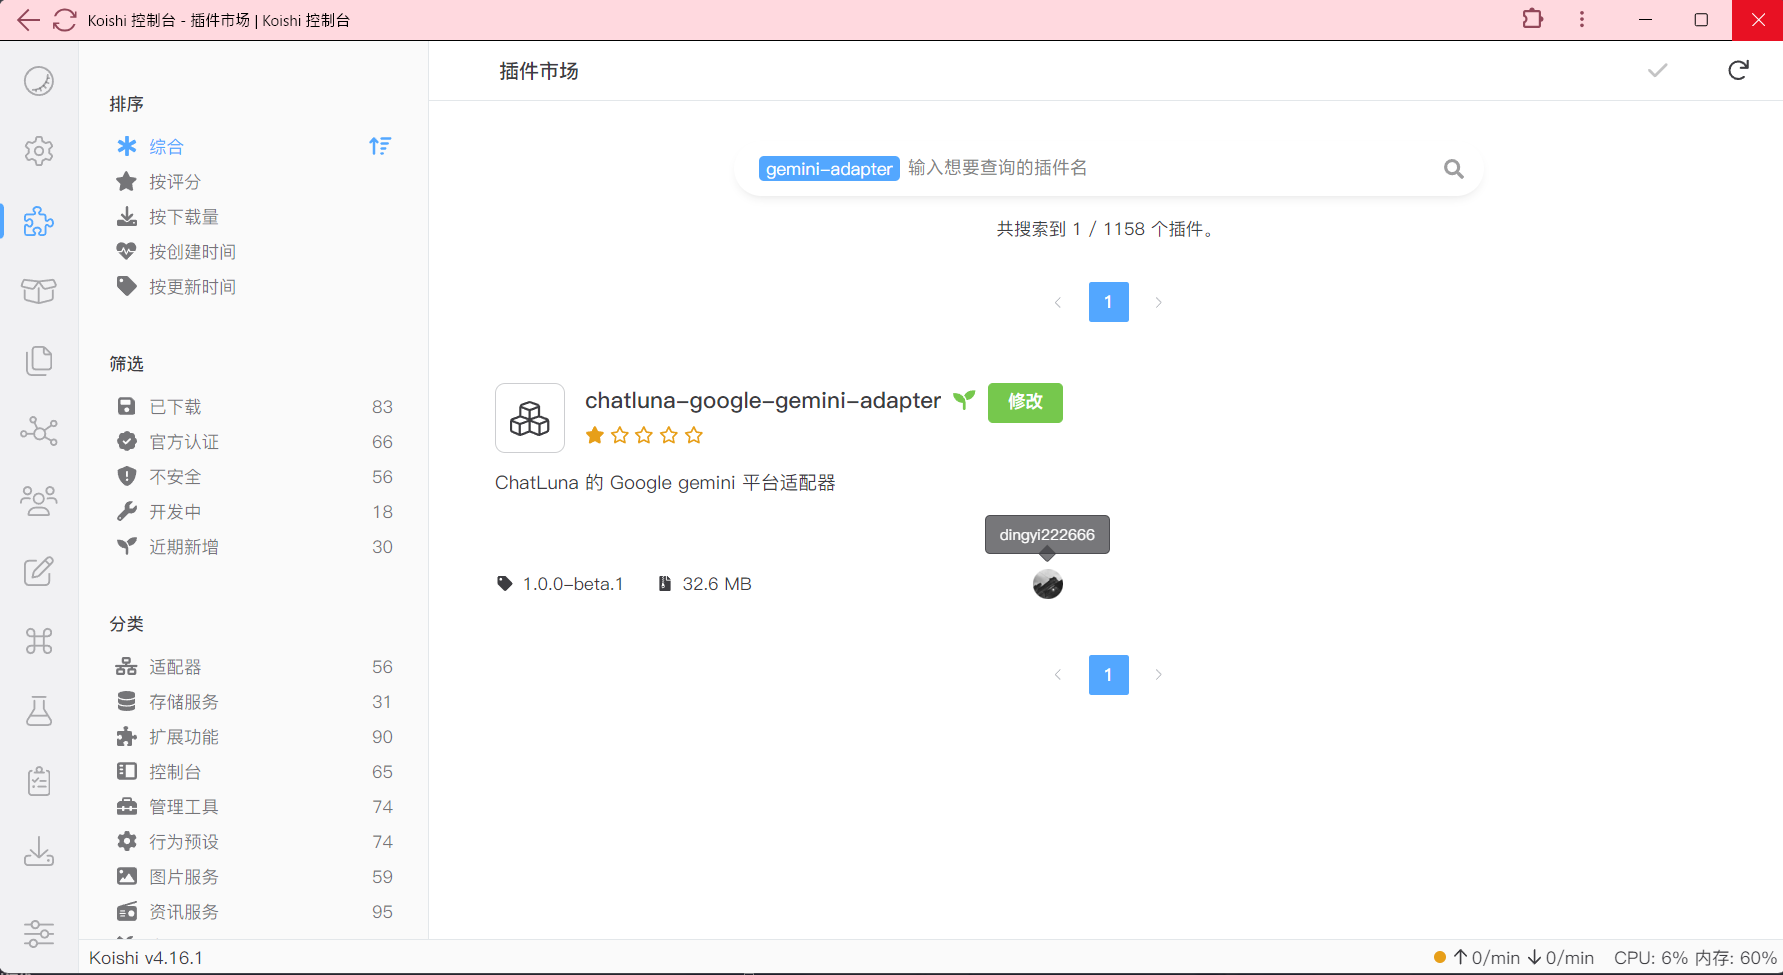The image size is (1783, 975).
Task: Open the plugin market puzzle icon in sidebar
Action: coord(39,221)
